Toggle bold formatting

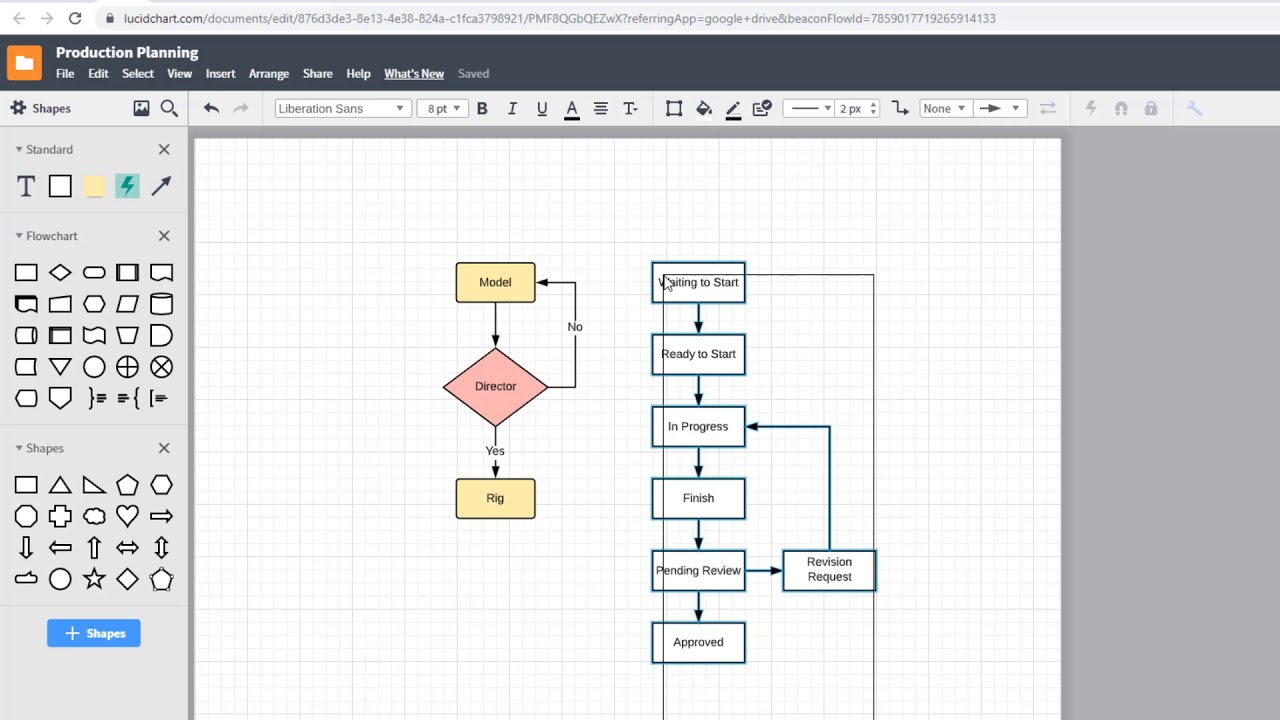pyautogui.click(x=482, y=108)
